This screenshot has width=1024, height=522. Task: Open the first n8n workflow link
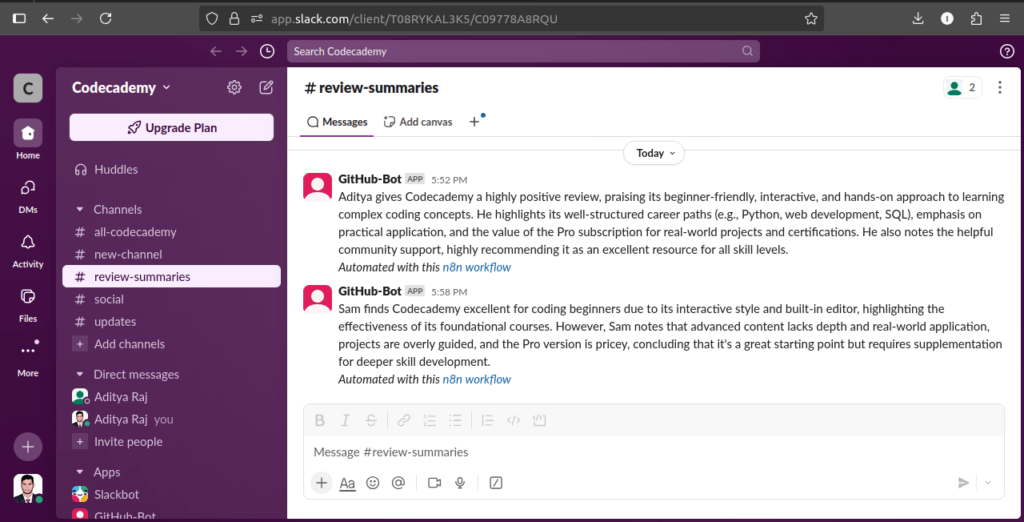pos(476,267)
